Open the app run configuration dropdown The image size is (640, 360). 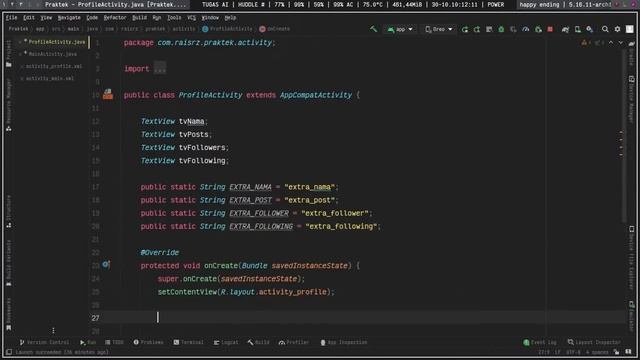tap(400, 29)
